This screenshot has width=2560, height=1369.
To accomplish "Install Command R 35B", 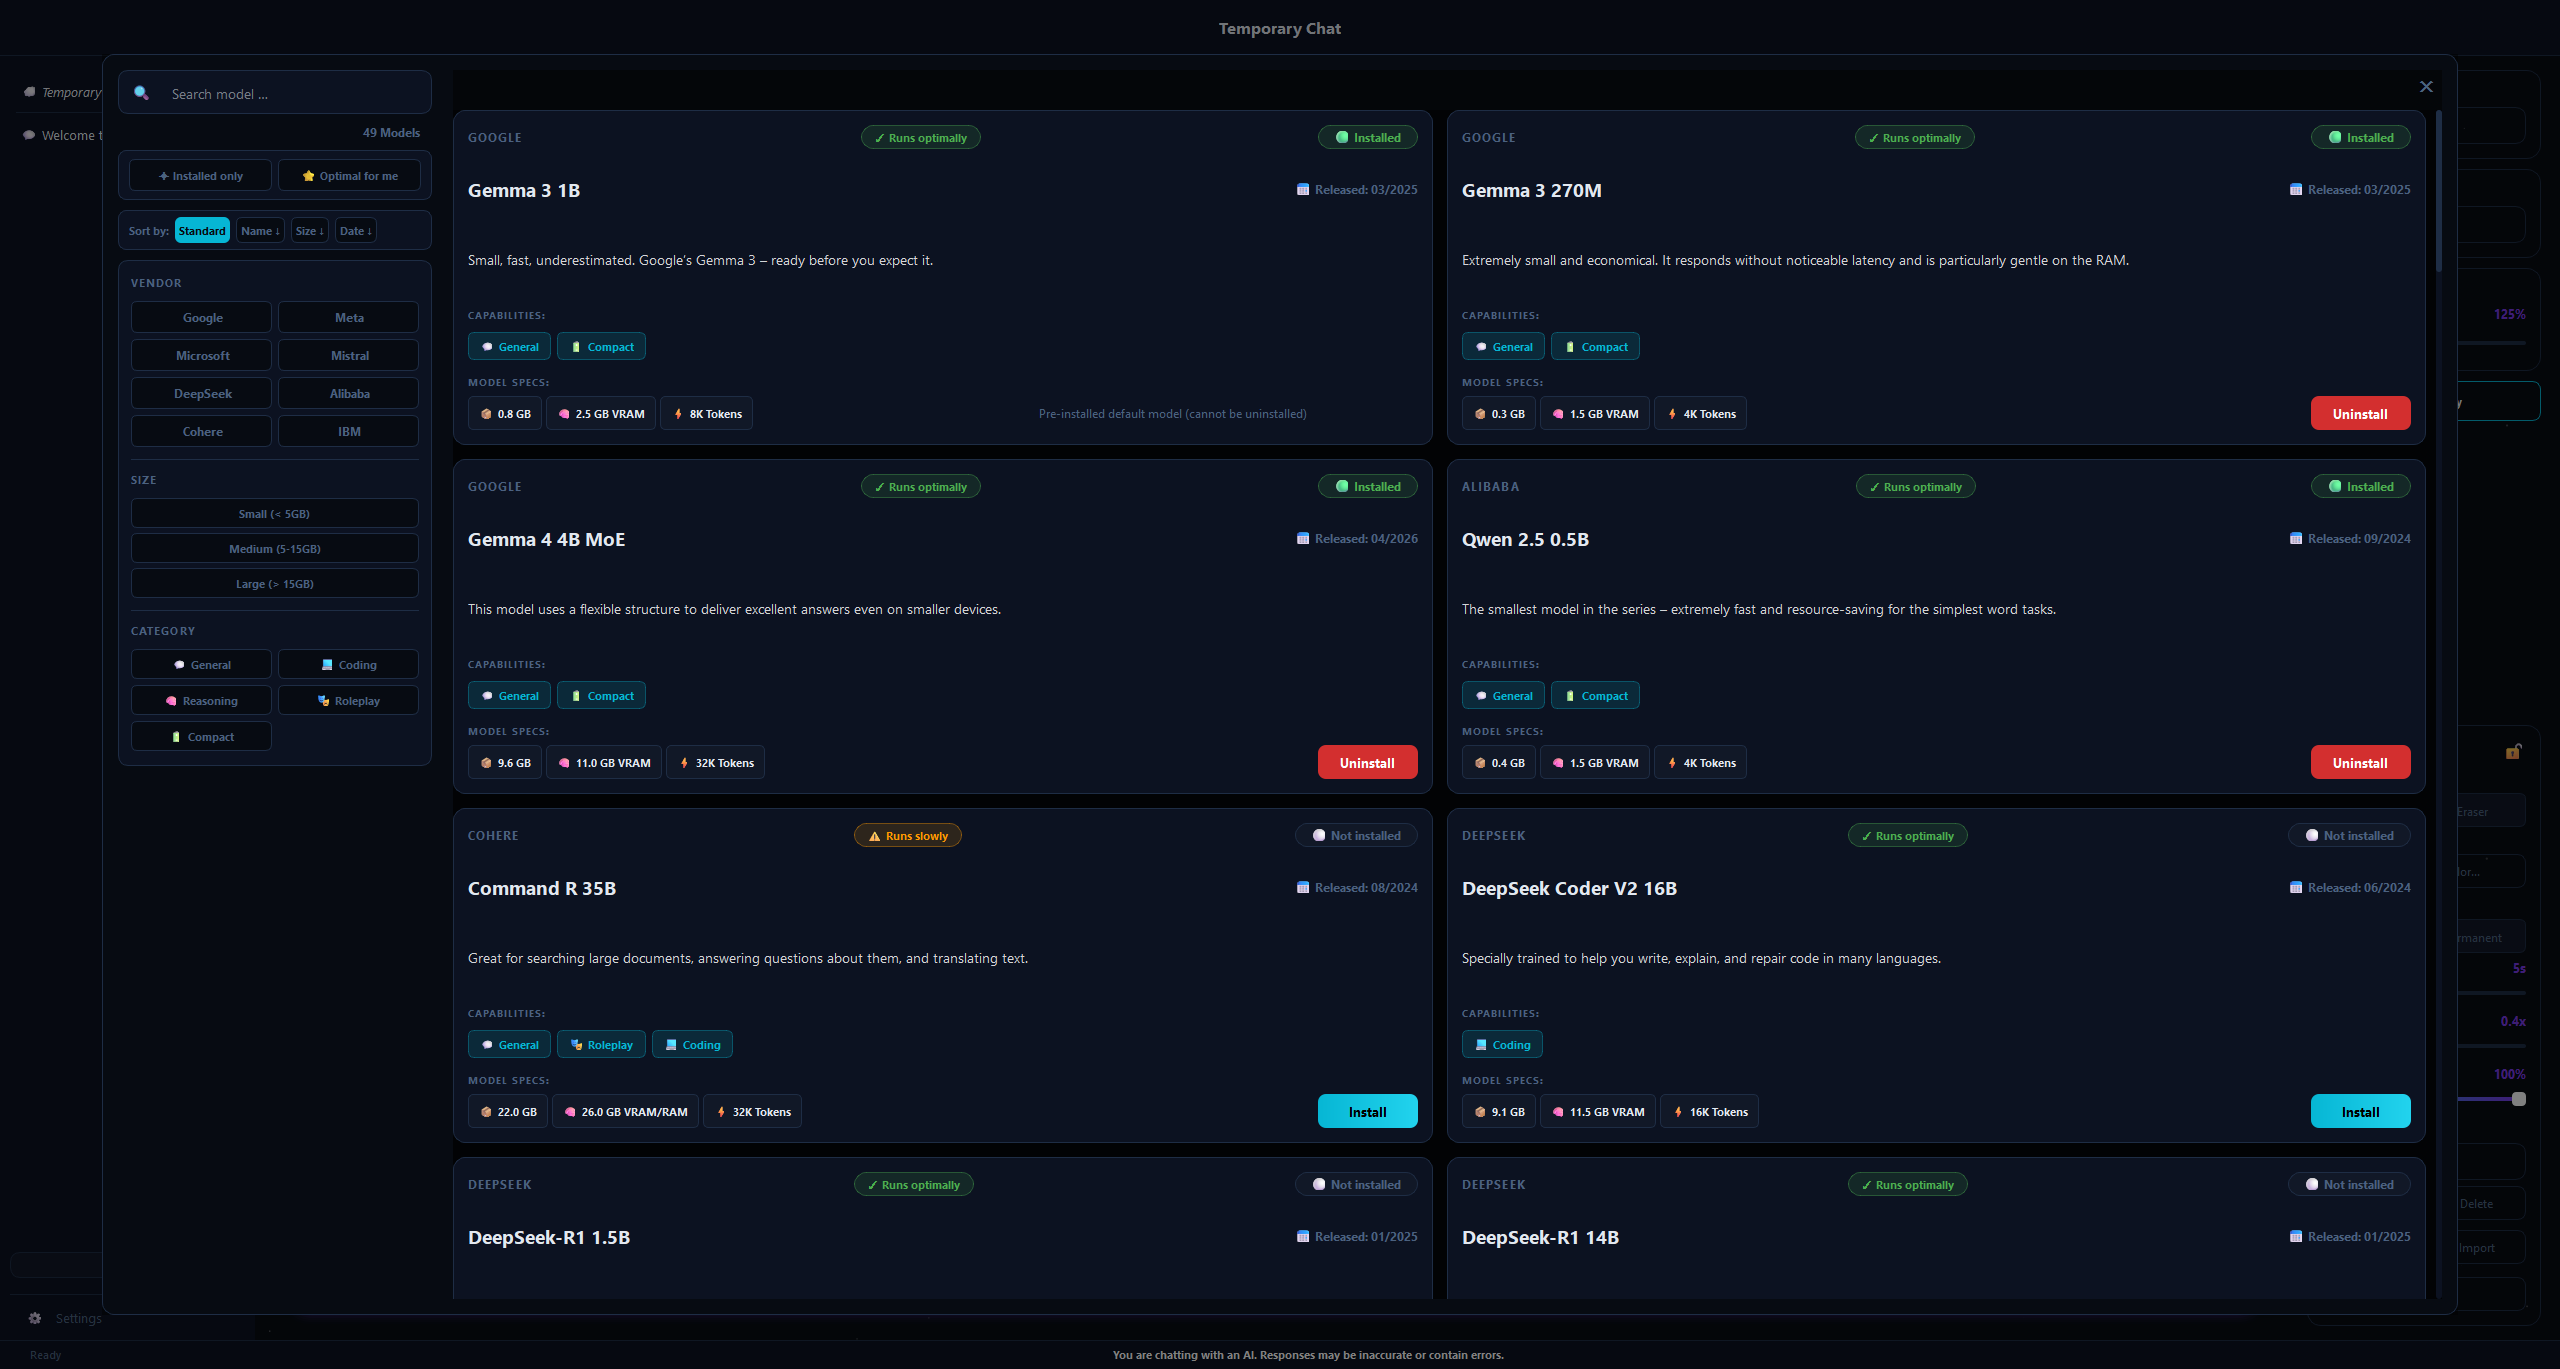I will click(1367, 1112).
